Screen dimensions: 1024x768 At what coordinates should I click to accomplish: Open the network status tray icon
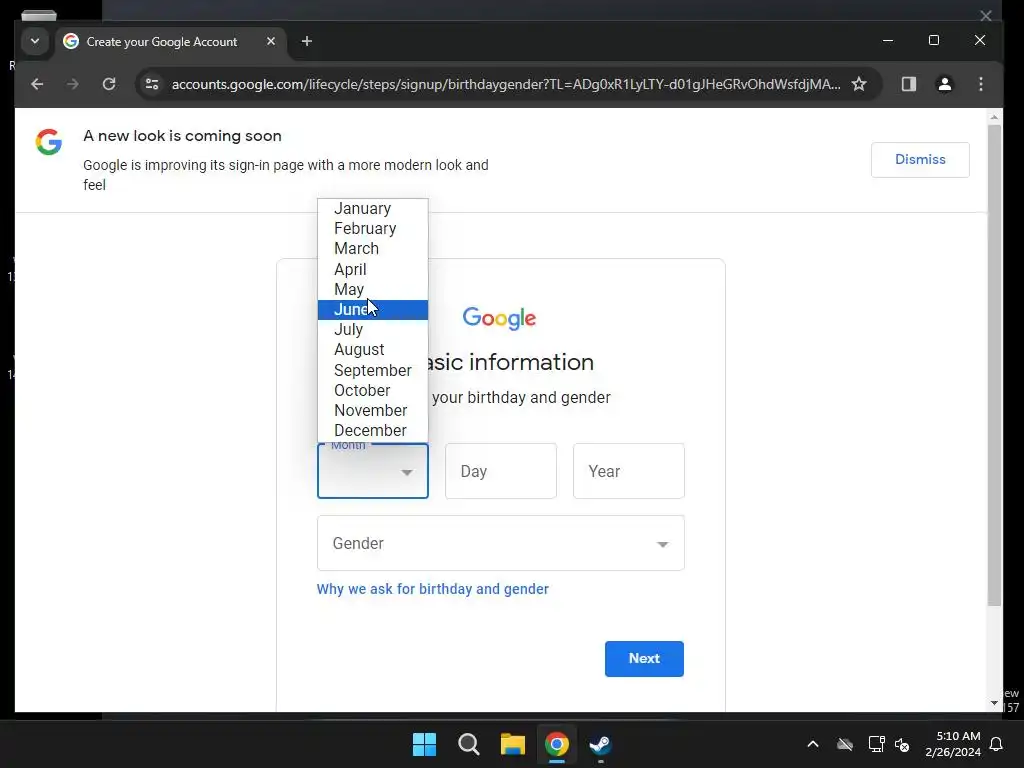point(876,744)
